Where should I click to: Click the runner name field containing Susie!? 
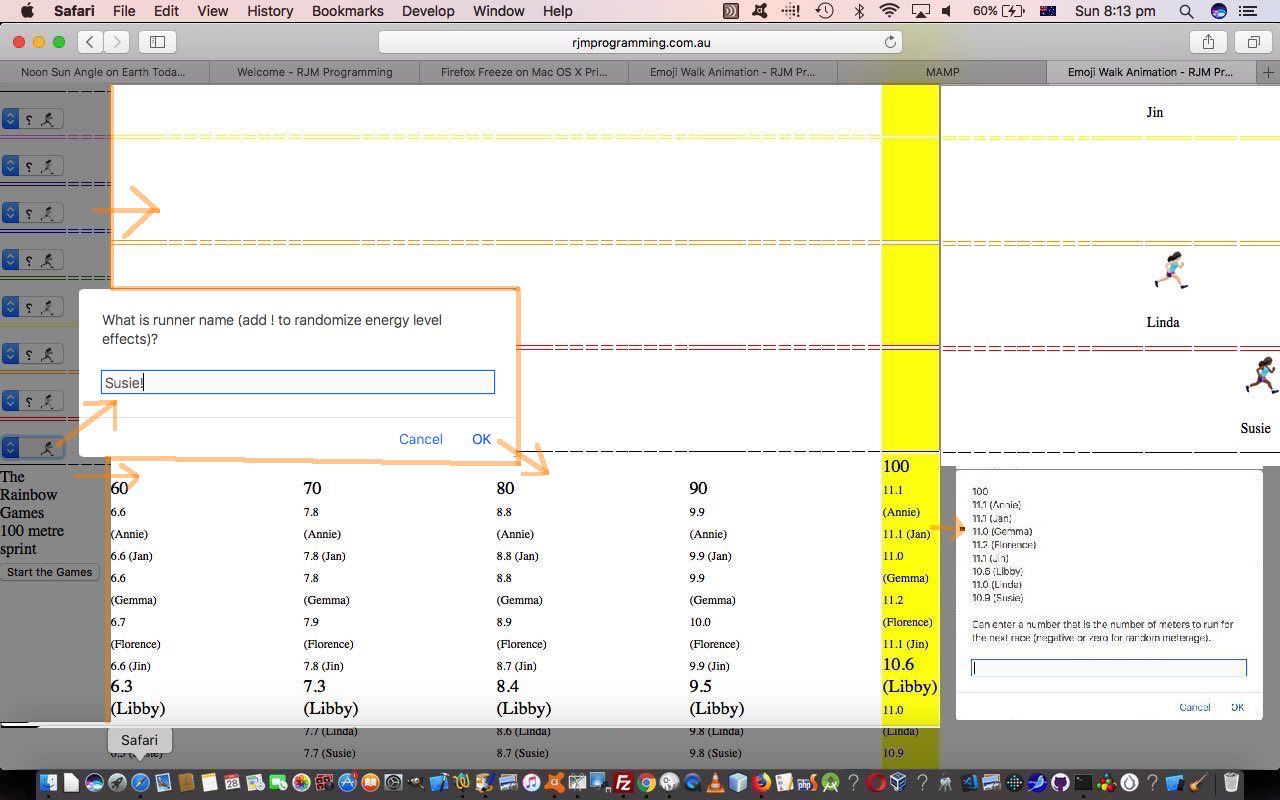coord(298,382)
